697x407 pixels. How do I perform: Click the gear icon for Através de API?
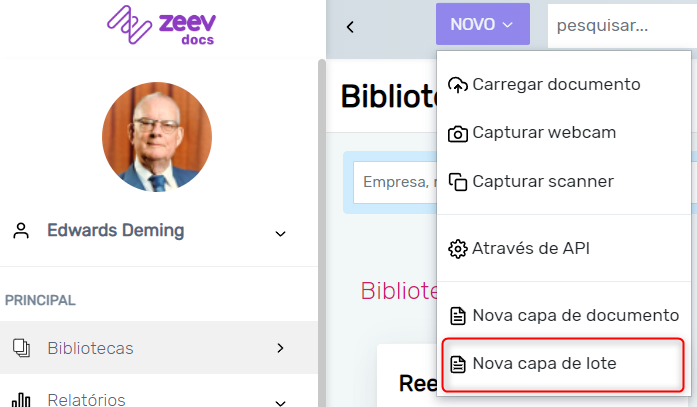458,249
